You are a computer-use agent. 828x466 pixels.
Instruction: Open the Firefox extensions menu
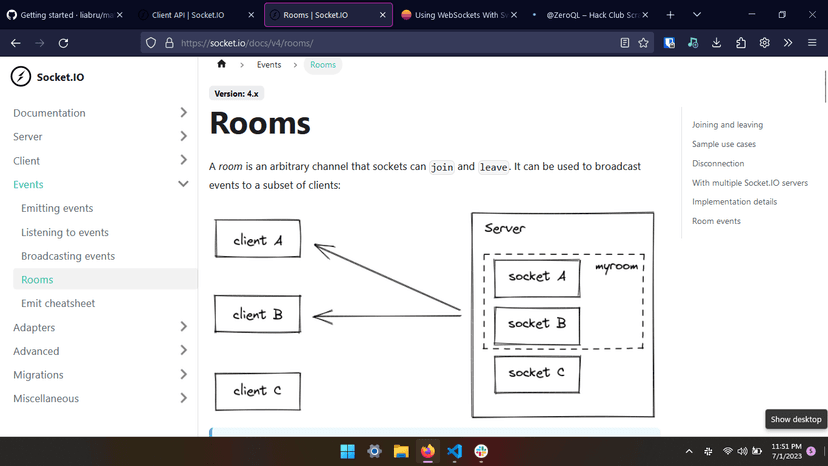tap(741, 43)
